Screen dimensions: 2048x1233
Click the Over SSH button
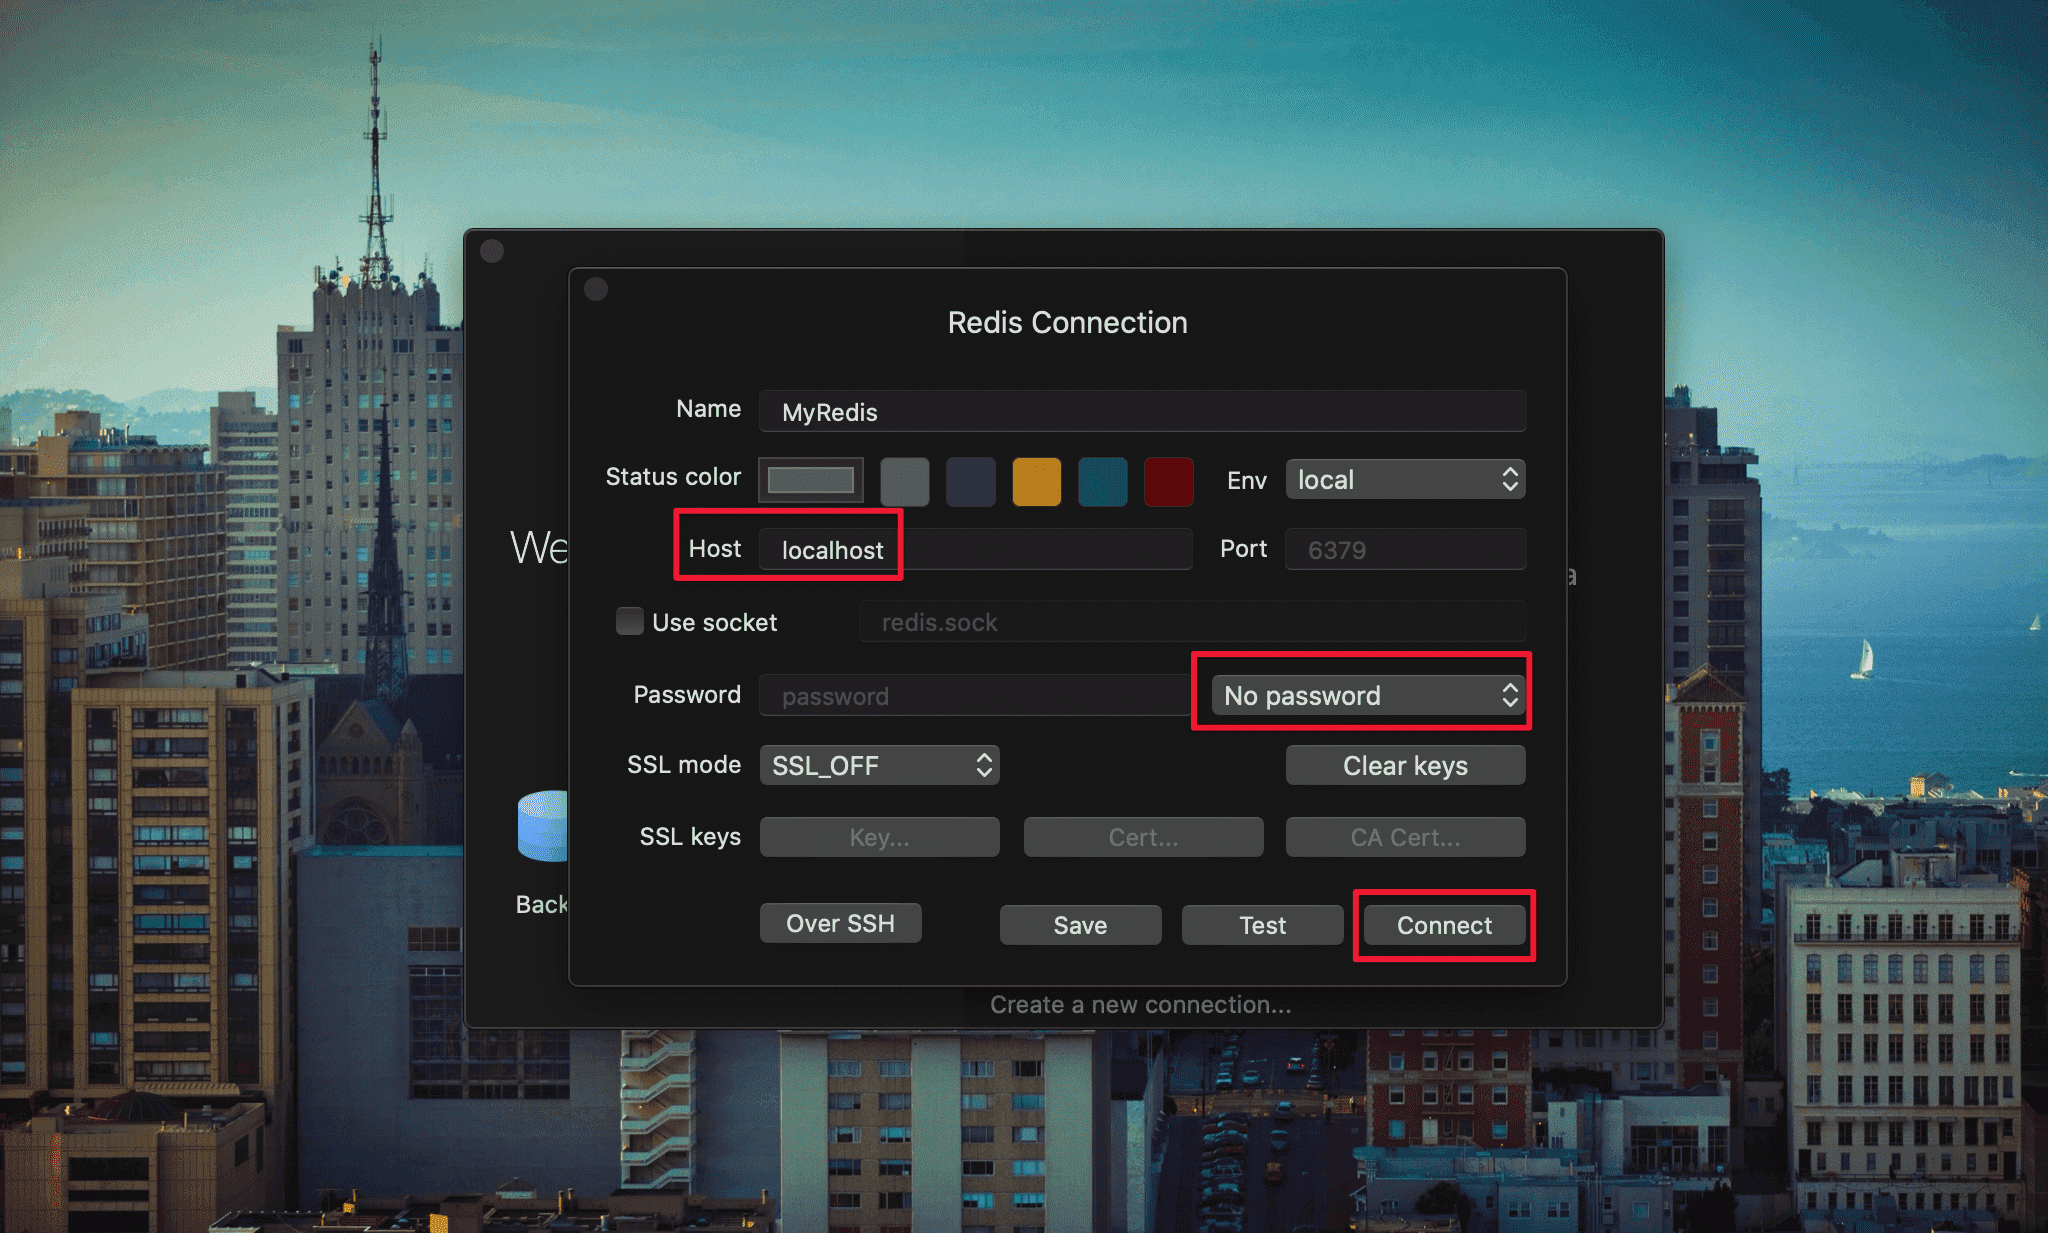point(841,923)
